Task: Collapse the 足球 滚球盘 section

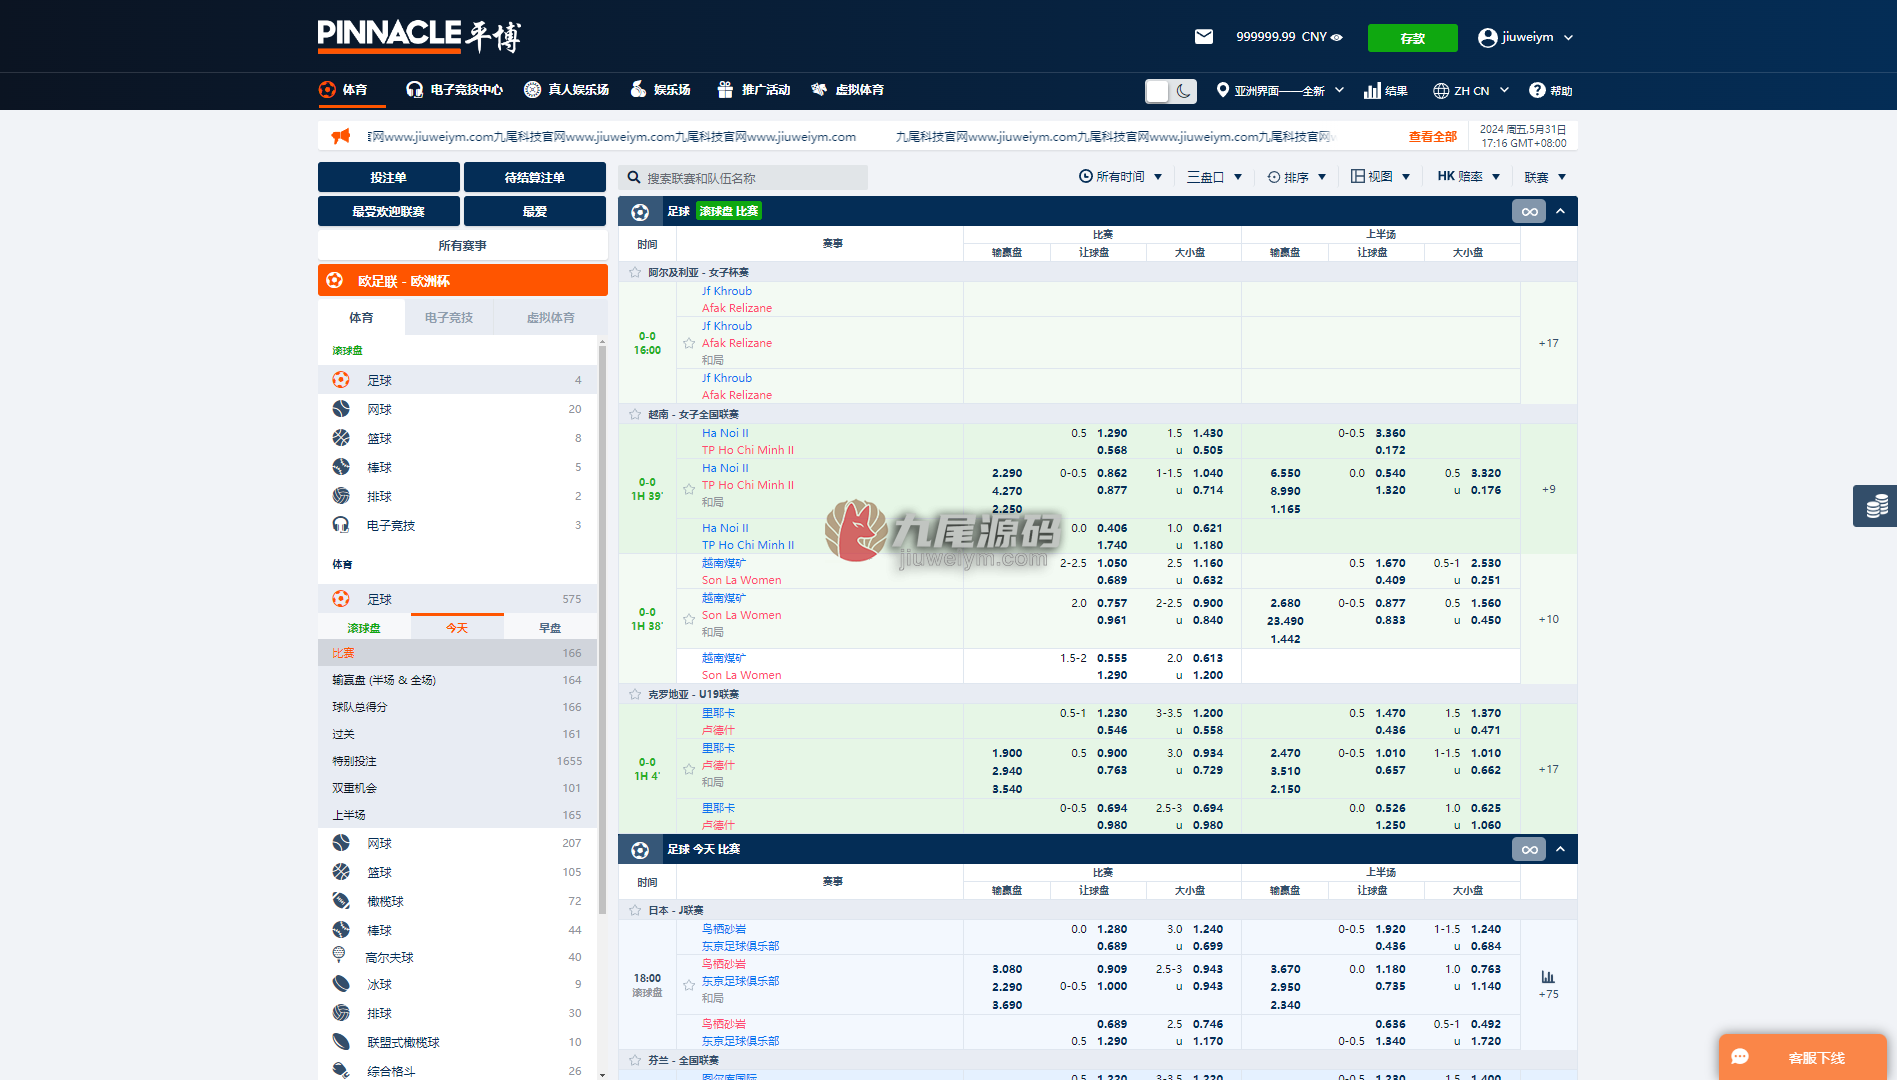Action: [x=1560, y=211]
